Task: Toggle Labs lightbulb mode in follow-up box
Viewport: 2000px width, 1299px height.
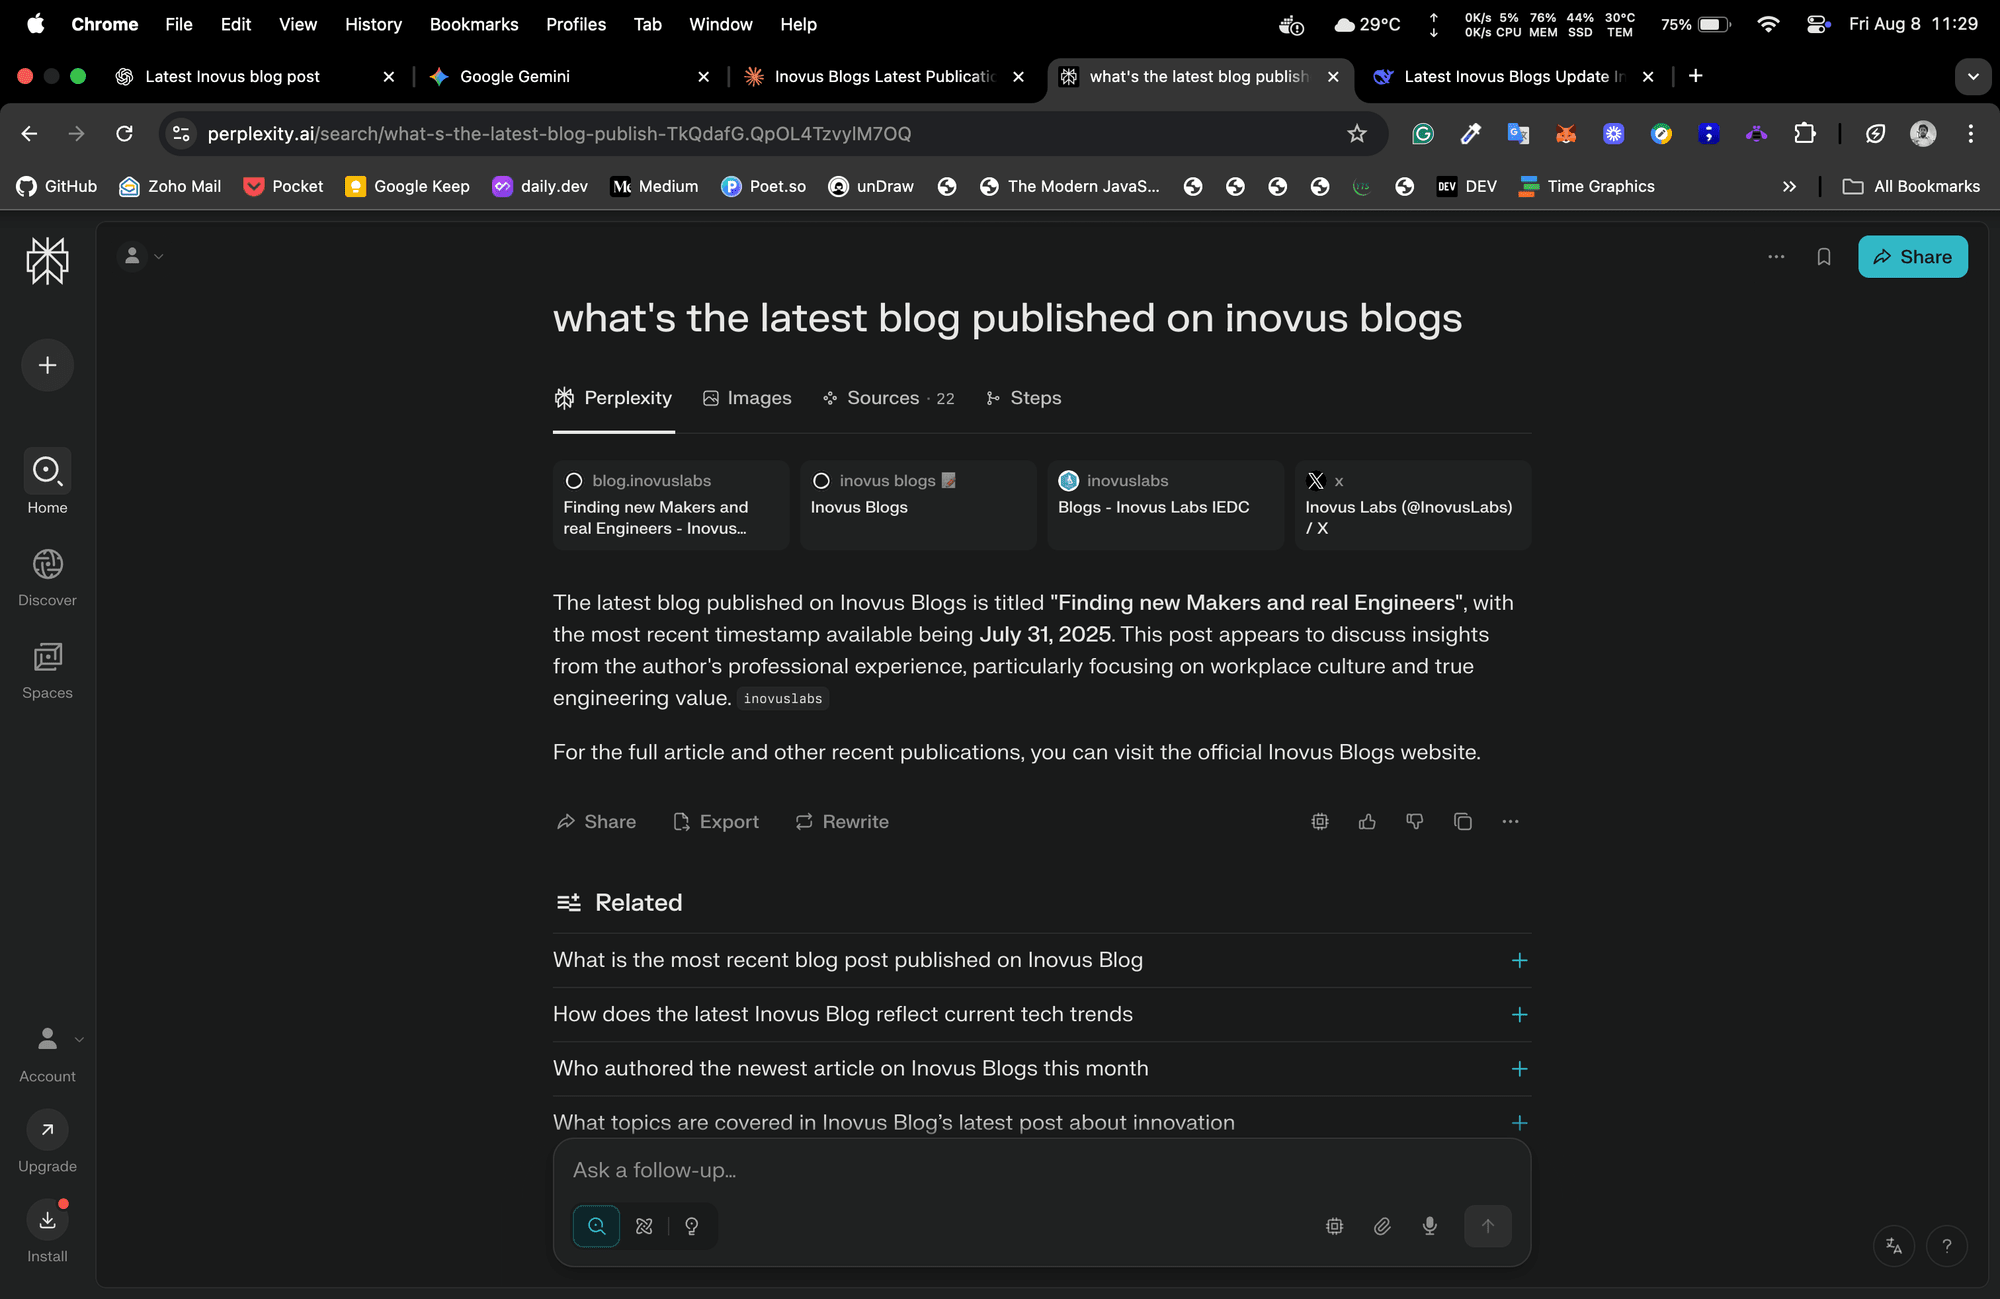Action: pos(692,1226)
